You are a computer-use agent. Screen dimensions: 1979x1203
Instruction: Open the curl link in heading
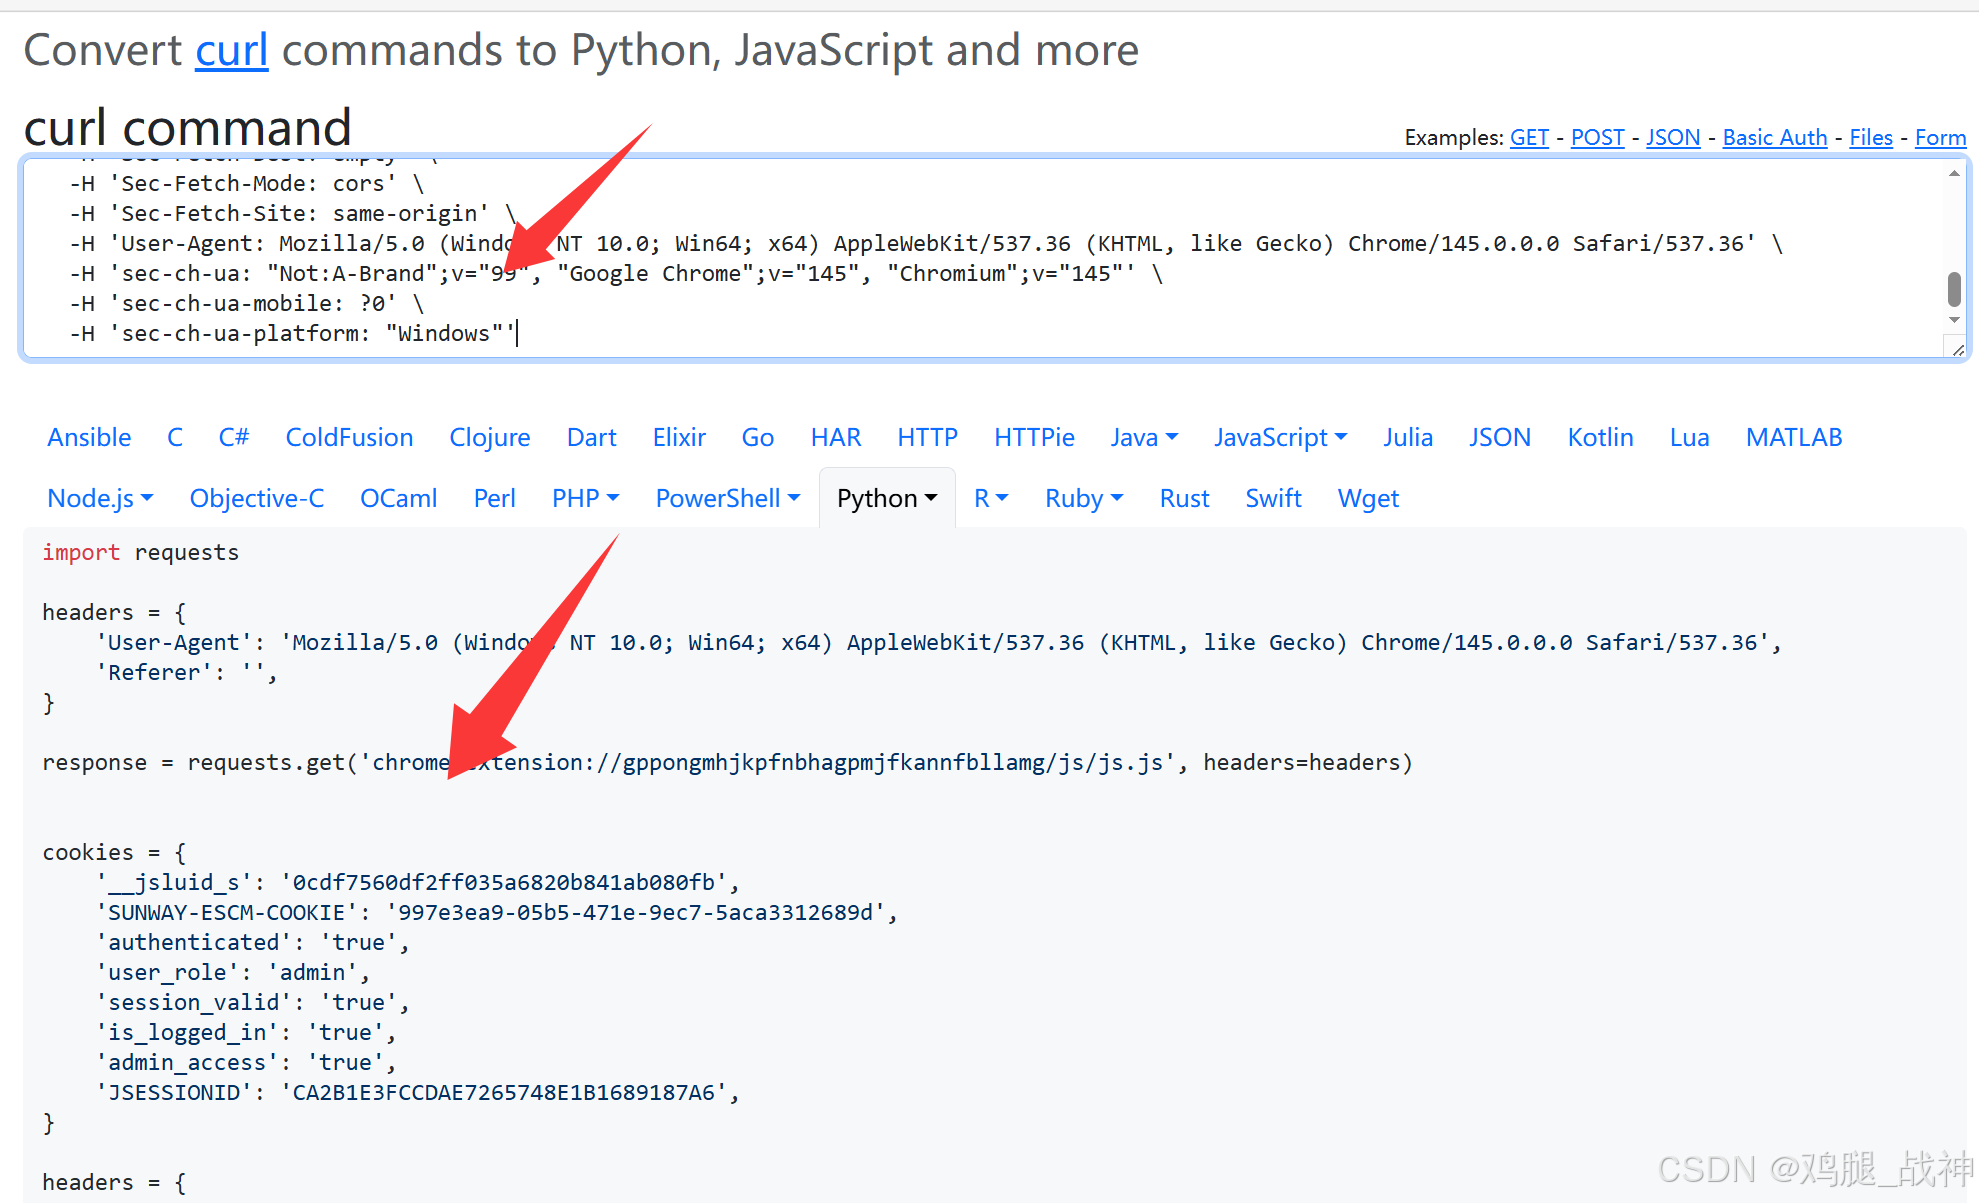pos(231,50)
